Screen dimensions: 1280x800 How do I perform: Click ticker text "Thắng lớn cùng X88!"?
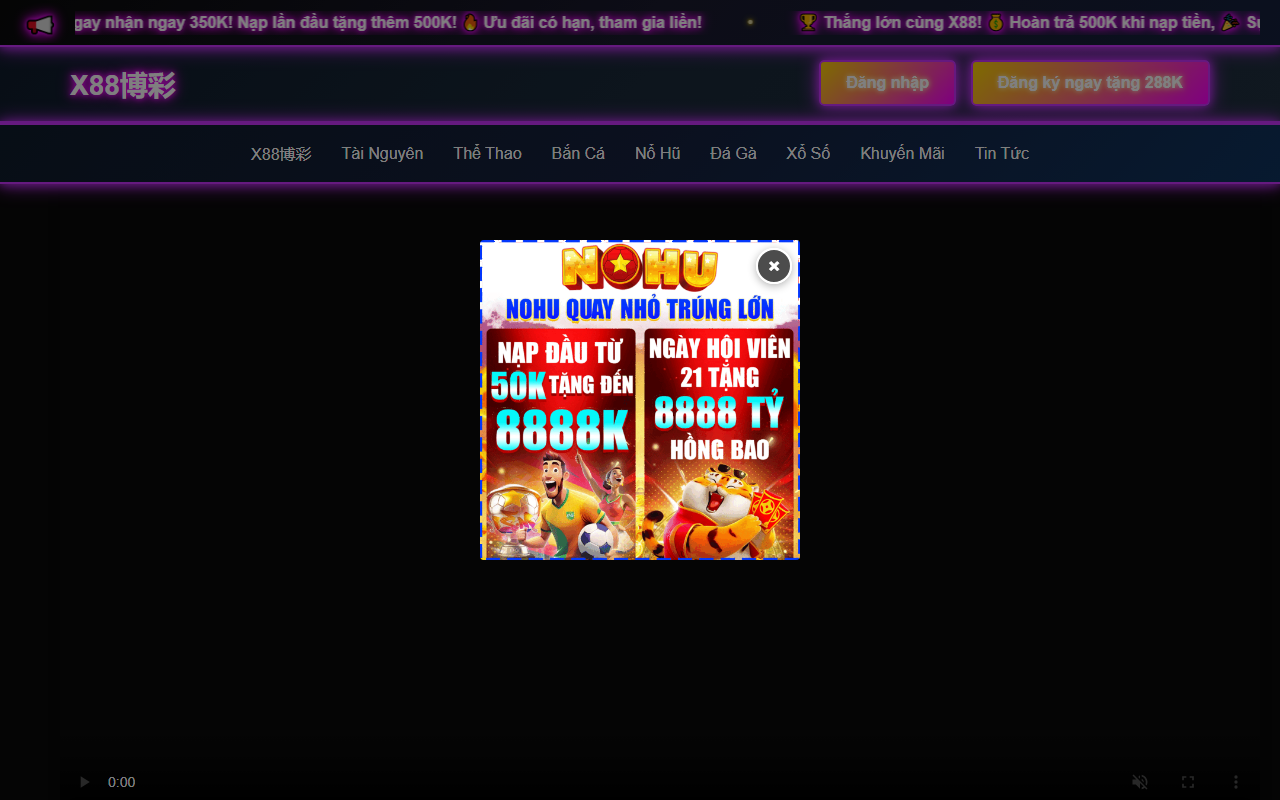[903, 22]
